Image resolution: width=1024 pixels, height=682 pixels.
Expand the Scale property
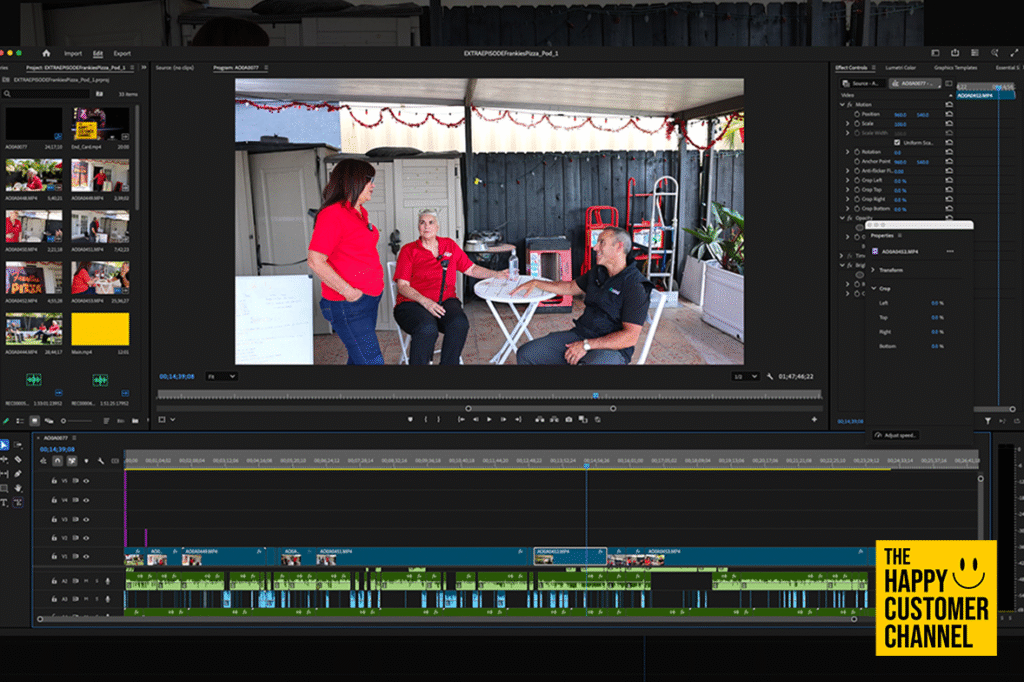point(848,123)
